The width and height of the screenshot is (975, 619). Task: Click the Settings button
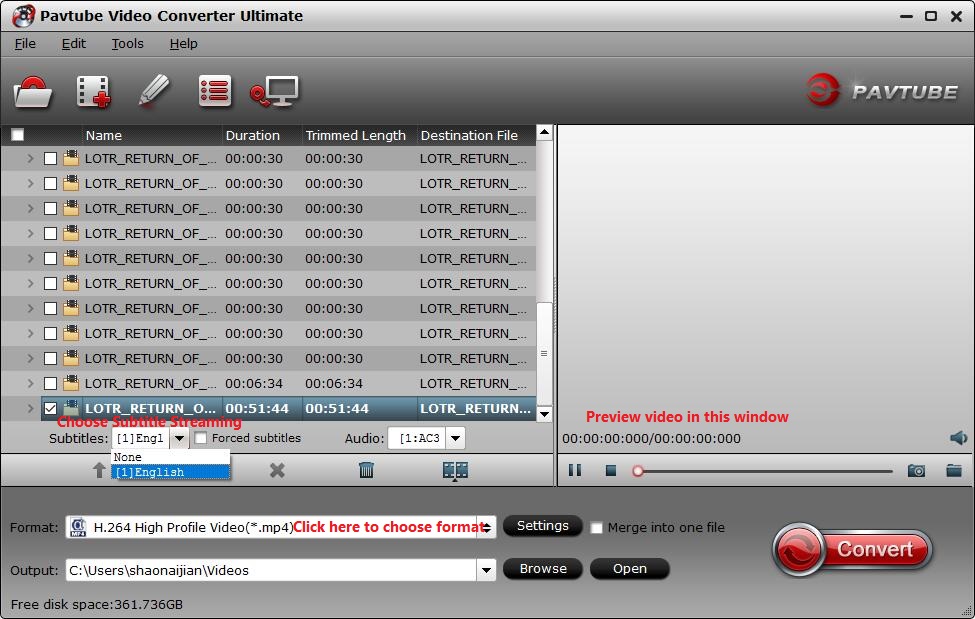(542, 526)
